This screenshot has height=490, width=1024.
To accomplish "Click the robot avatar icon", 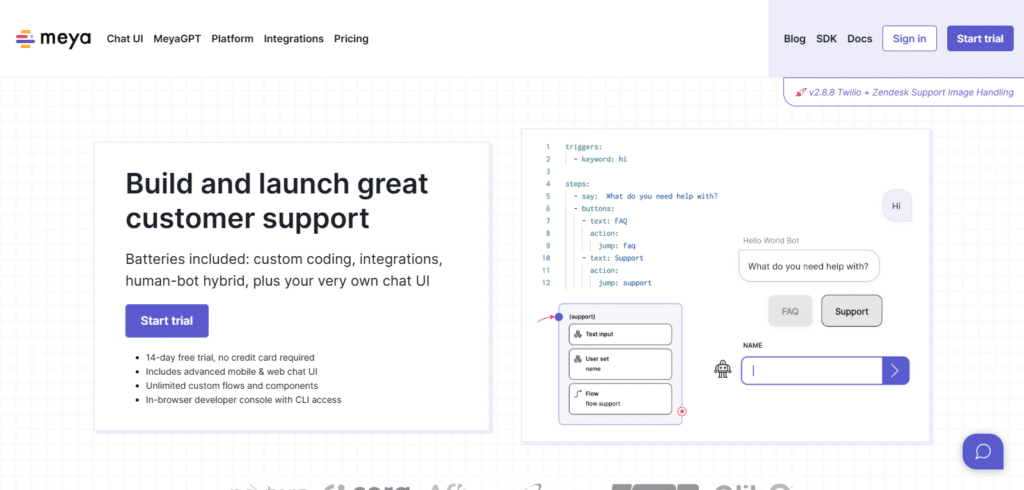I will coord(722,370).
